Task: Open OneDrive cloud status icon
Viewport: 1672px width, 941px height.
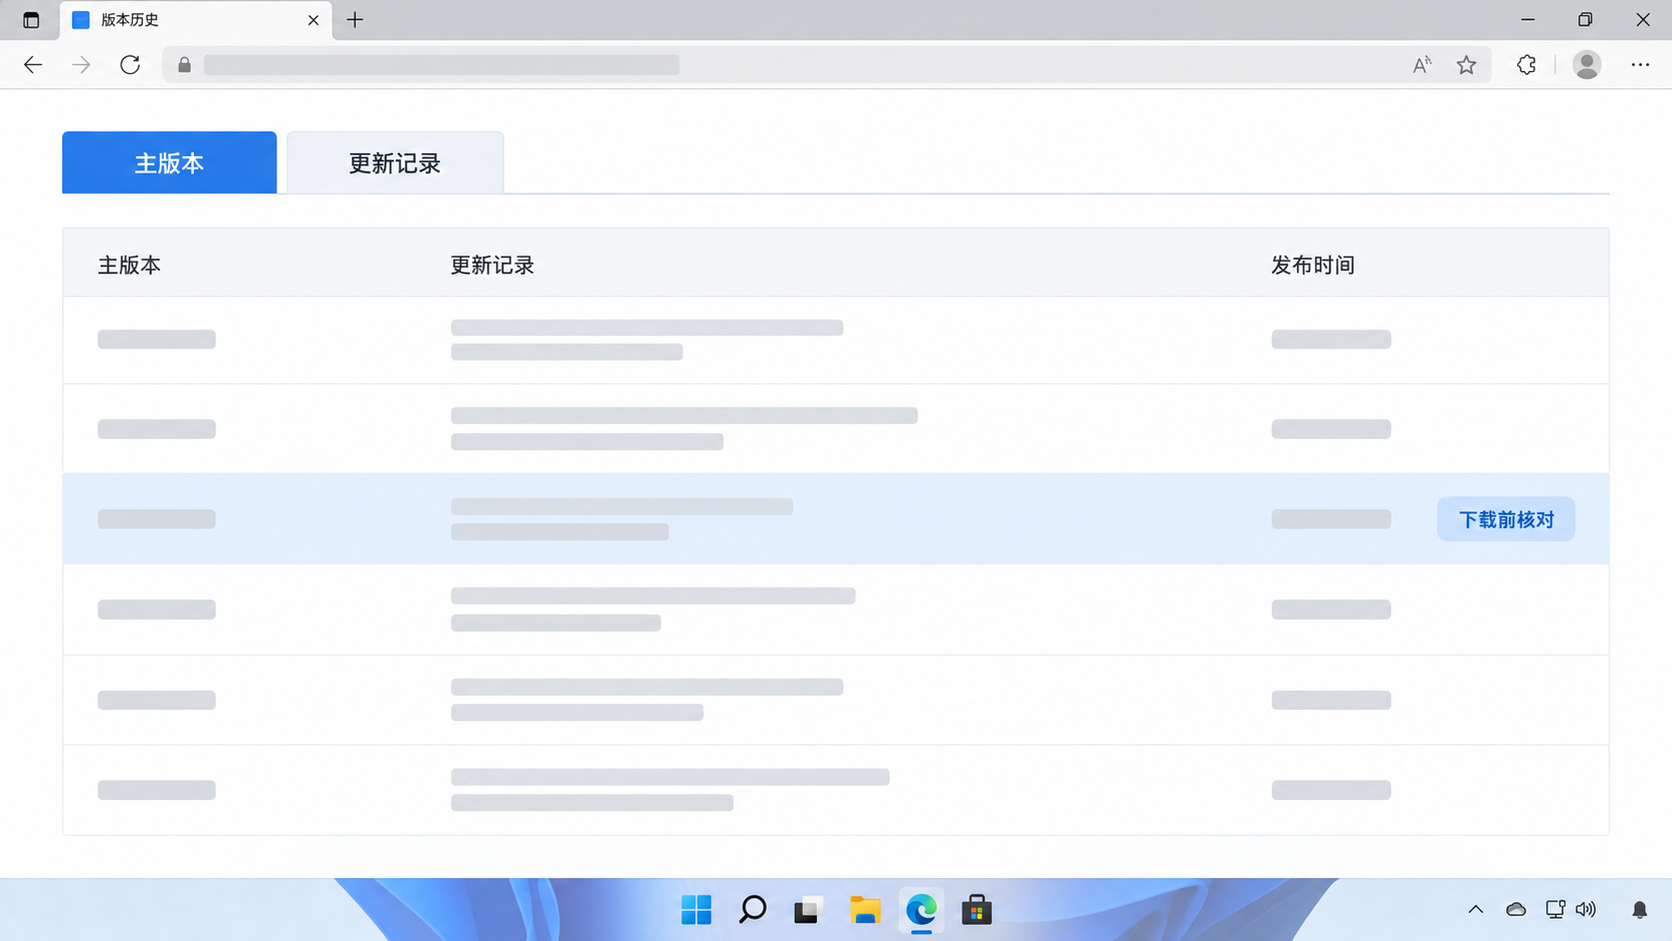Action: (1516, 909)
